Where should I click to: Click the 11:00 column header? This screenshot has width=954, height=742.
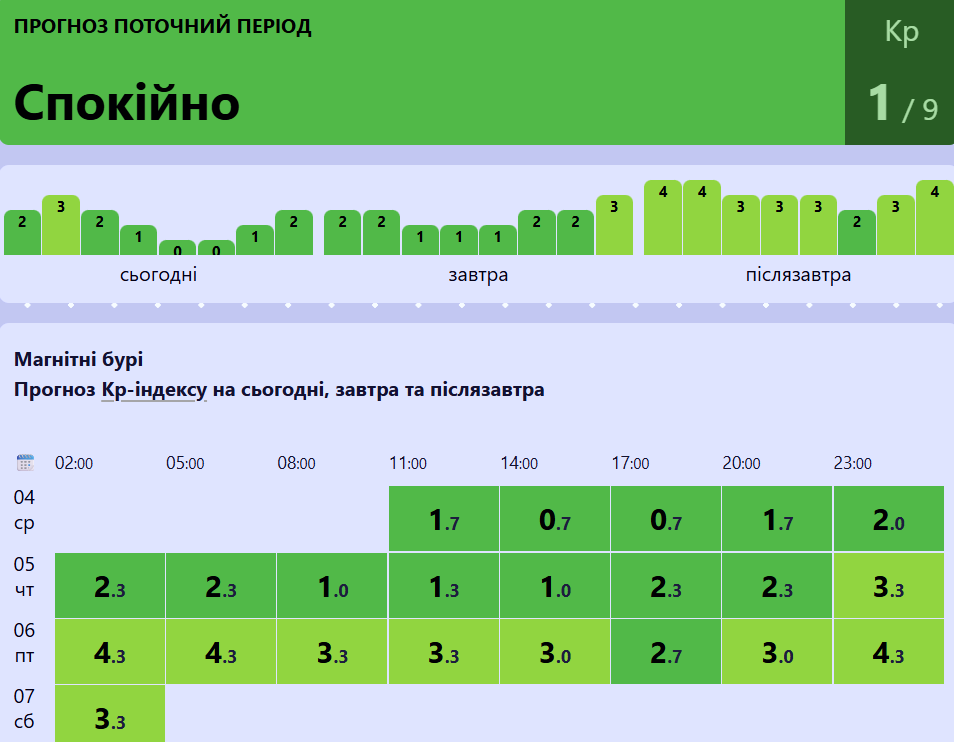click(x=408, y=464)
